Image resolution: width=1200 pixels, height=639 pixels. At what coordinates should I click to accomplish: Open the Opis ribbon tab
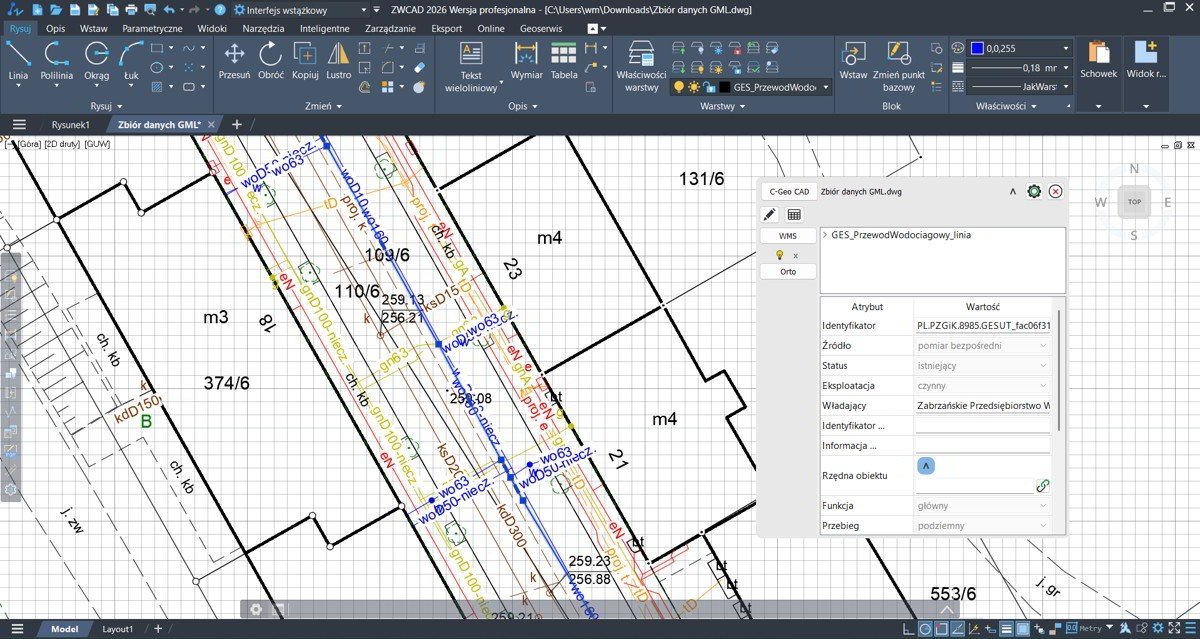tap(55, 28)
